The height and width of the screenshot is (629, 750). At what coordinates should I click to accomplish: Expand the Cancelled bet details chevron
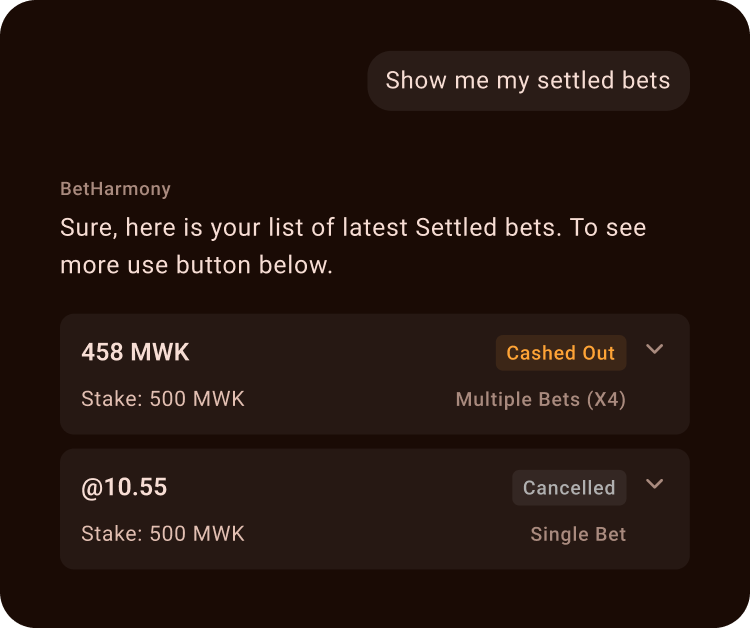click(655, 484)
